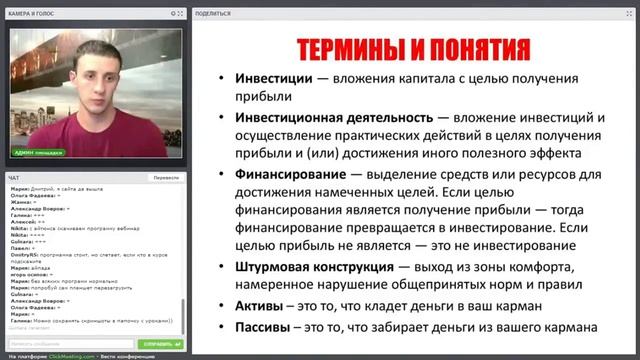The image size is (640, 360).
Task: Focus the chat message input field
Action: coord(71,344)
